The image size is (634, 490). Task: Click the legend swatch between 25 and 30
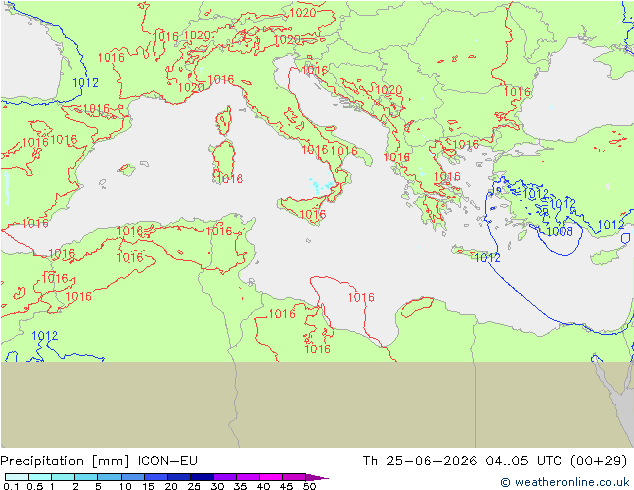(x=202, y=477)
